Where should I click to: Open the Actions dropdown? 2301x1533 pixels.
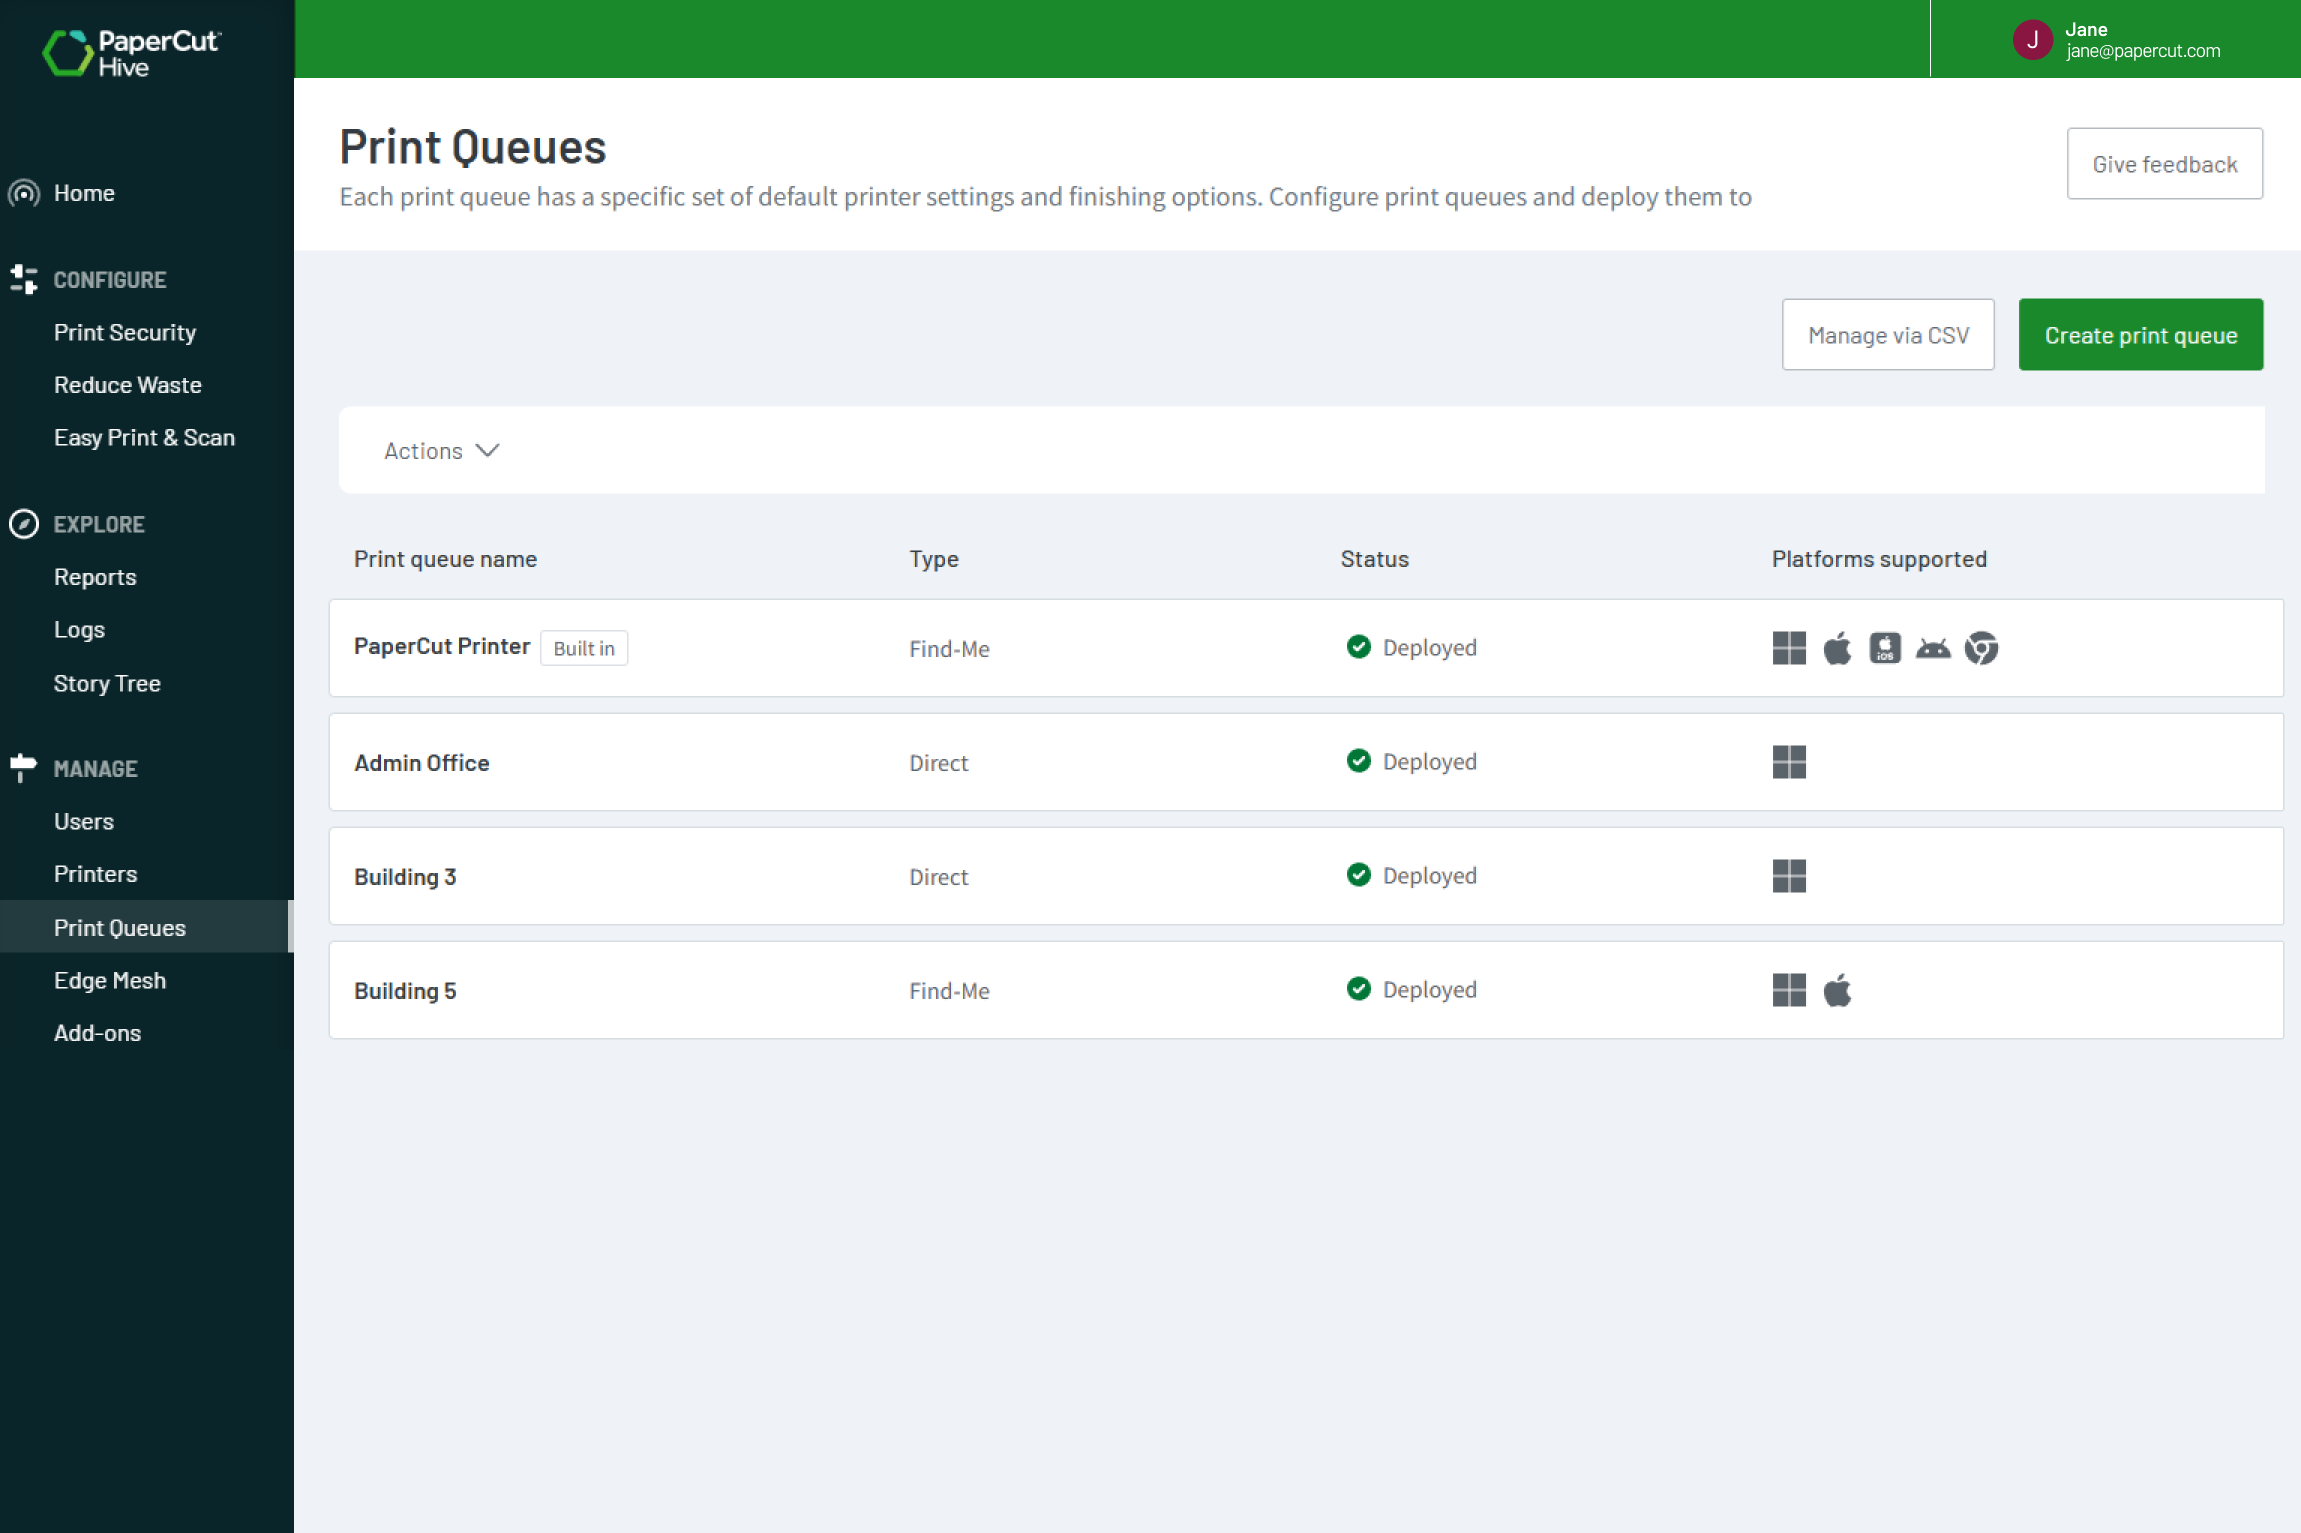coord(441,451)
